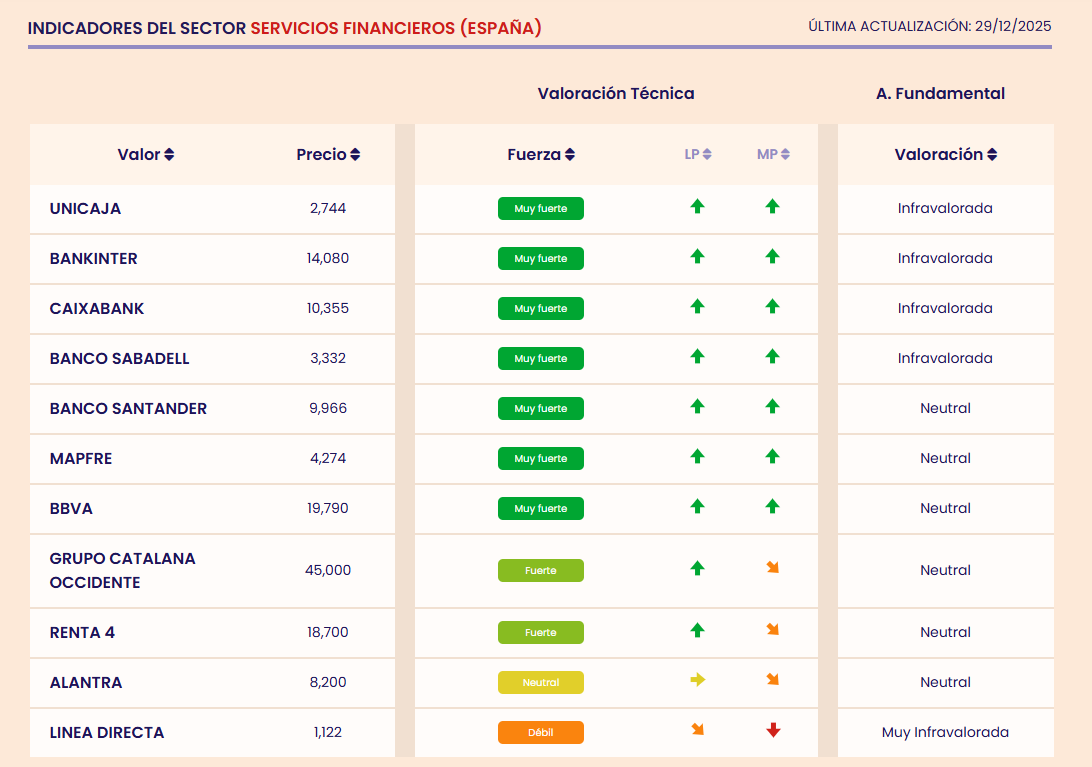1092x767 pixels.
Task: Click ALANTRA long-term yellow right arrow
Action: tap(697, 680)
